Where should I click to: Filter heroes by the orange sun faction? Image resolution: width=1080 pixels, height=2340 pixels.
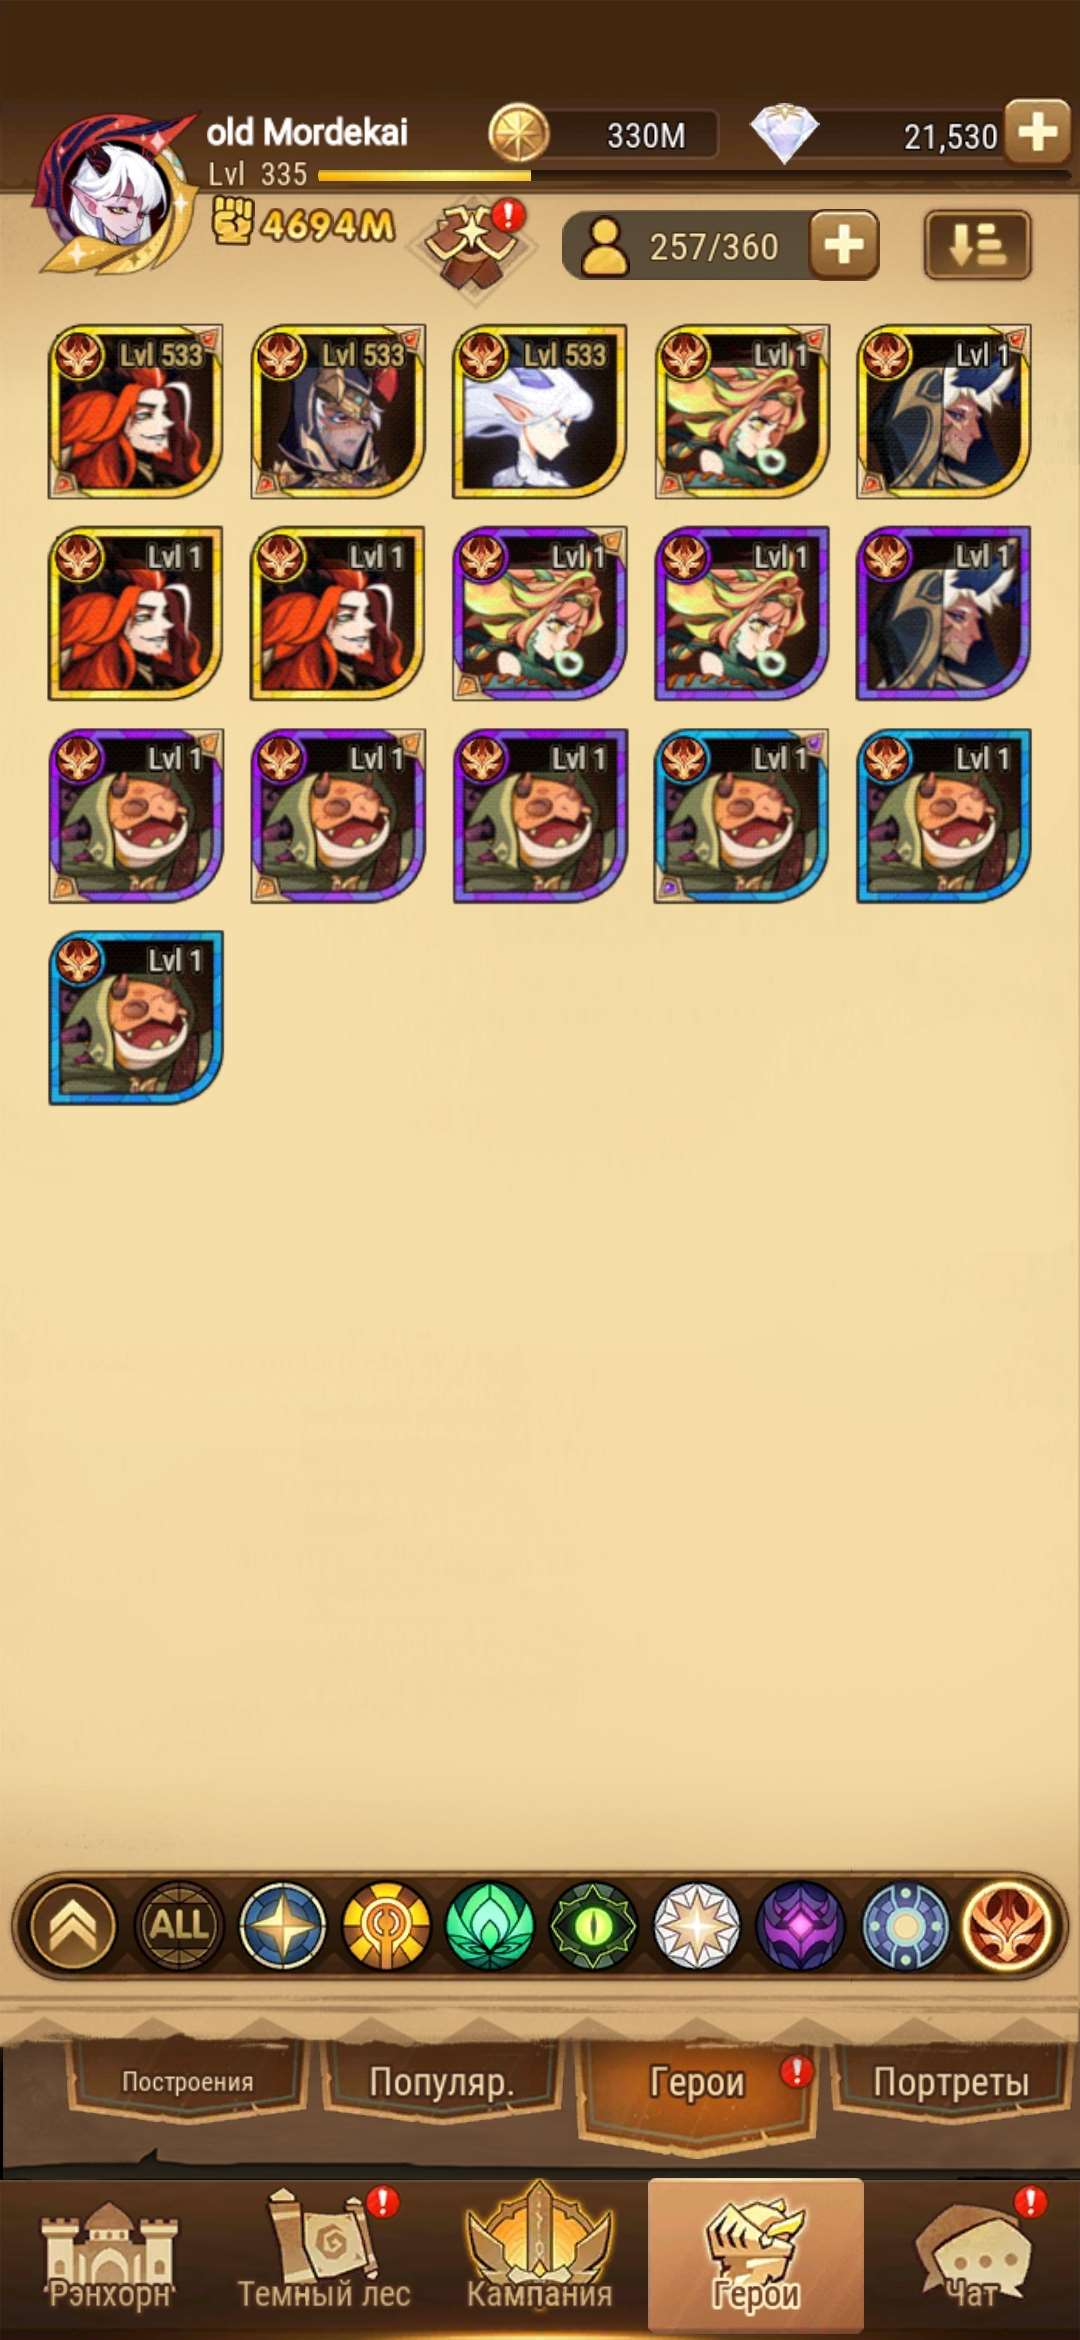(x=386, y=1925)
